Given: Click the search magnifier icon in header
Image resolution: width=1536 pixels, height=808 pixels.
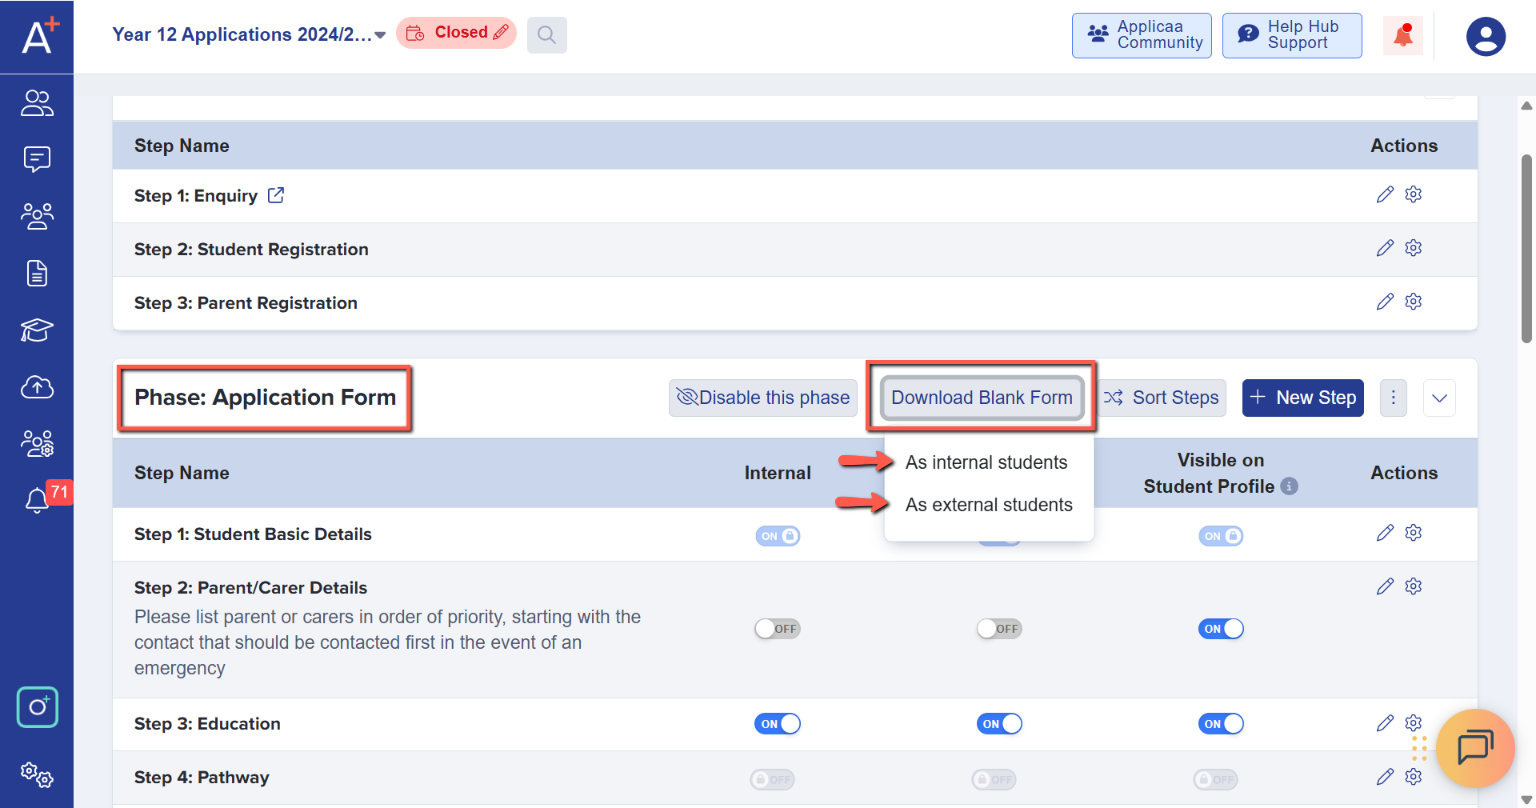Looking at the screenshot, I should 546,35.
